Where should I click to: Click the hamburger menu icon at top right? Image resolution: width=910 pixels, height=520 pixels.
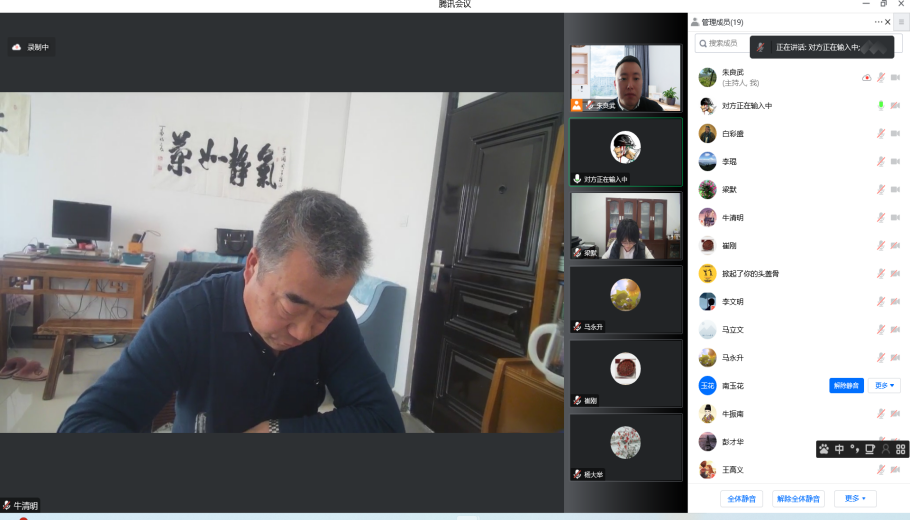pos(901,22)
